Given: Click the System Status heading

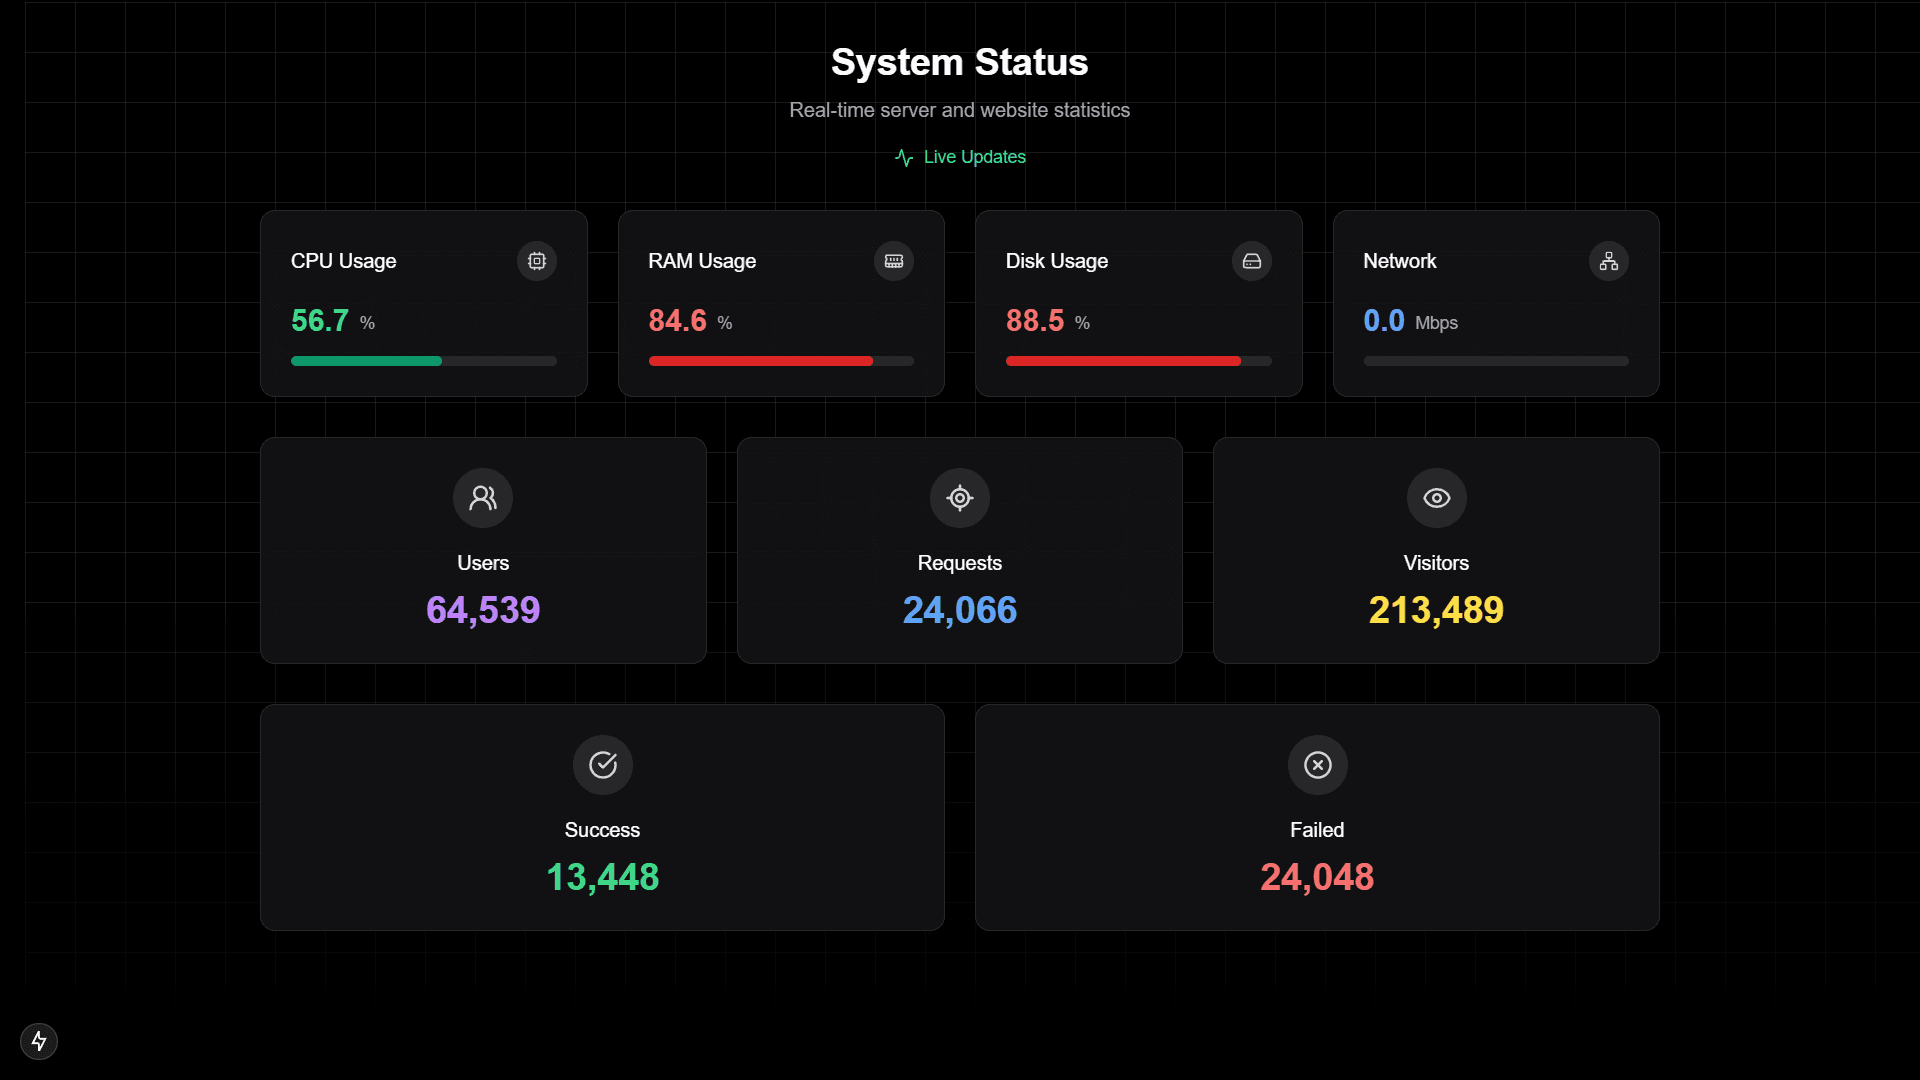Looking at the screenshot, I should click(x=959, y=62).
